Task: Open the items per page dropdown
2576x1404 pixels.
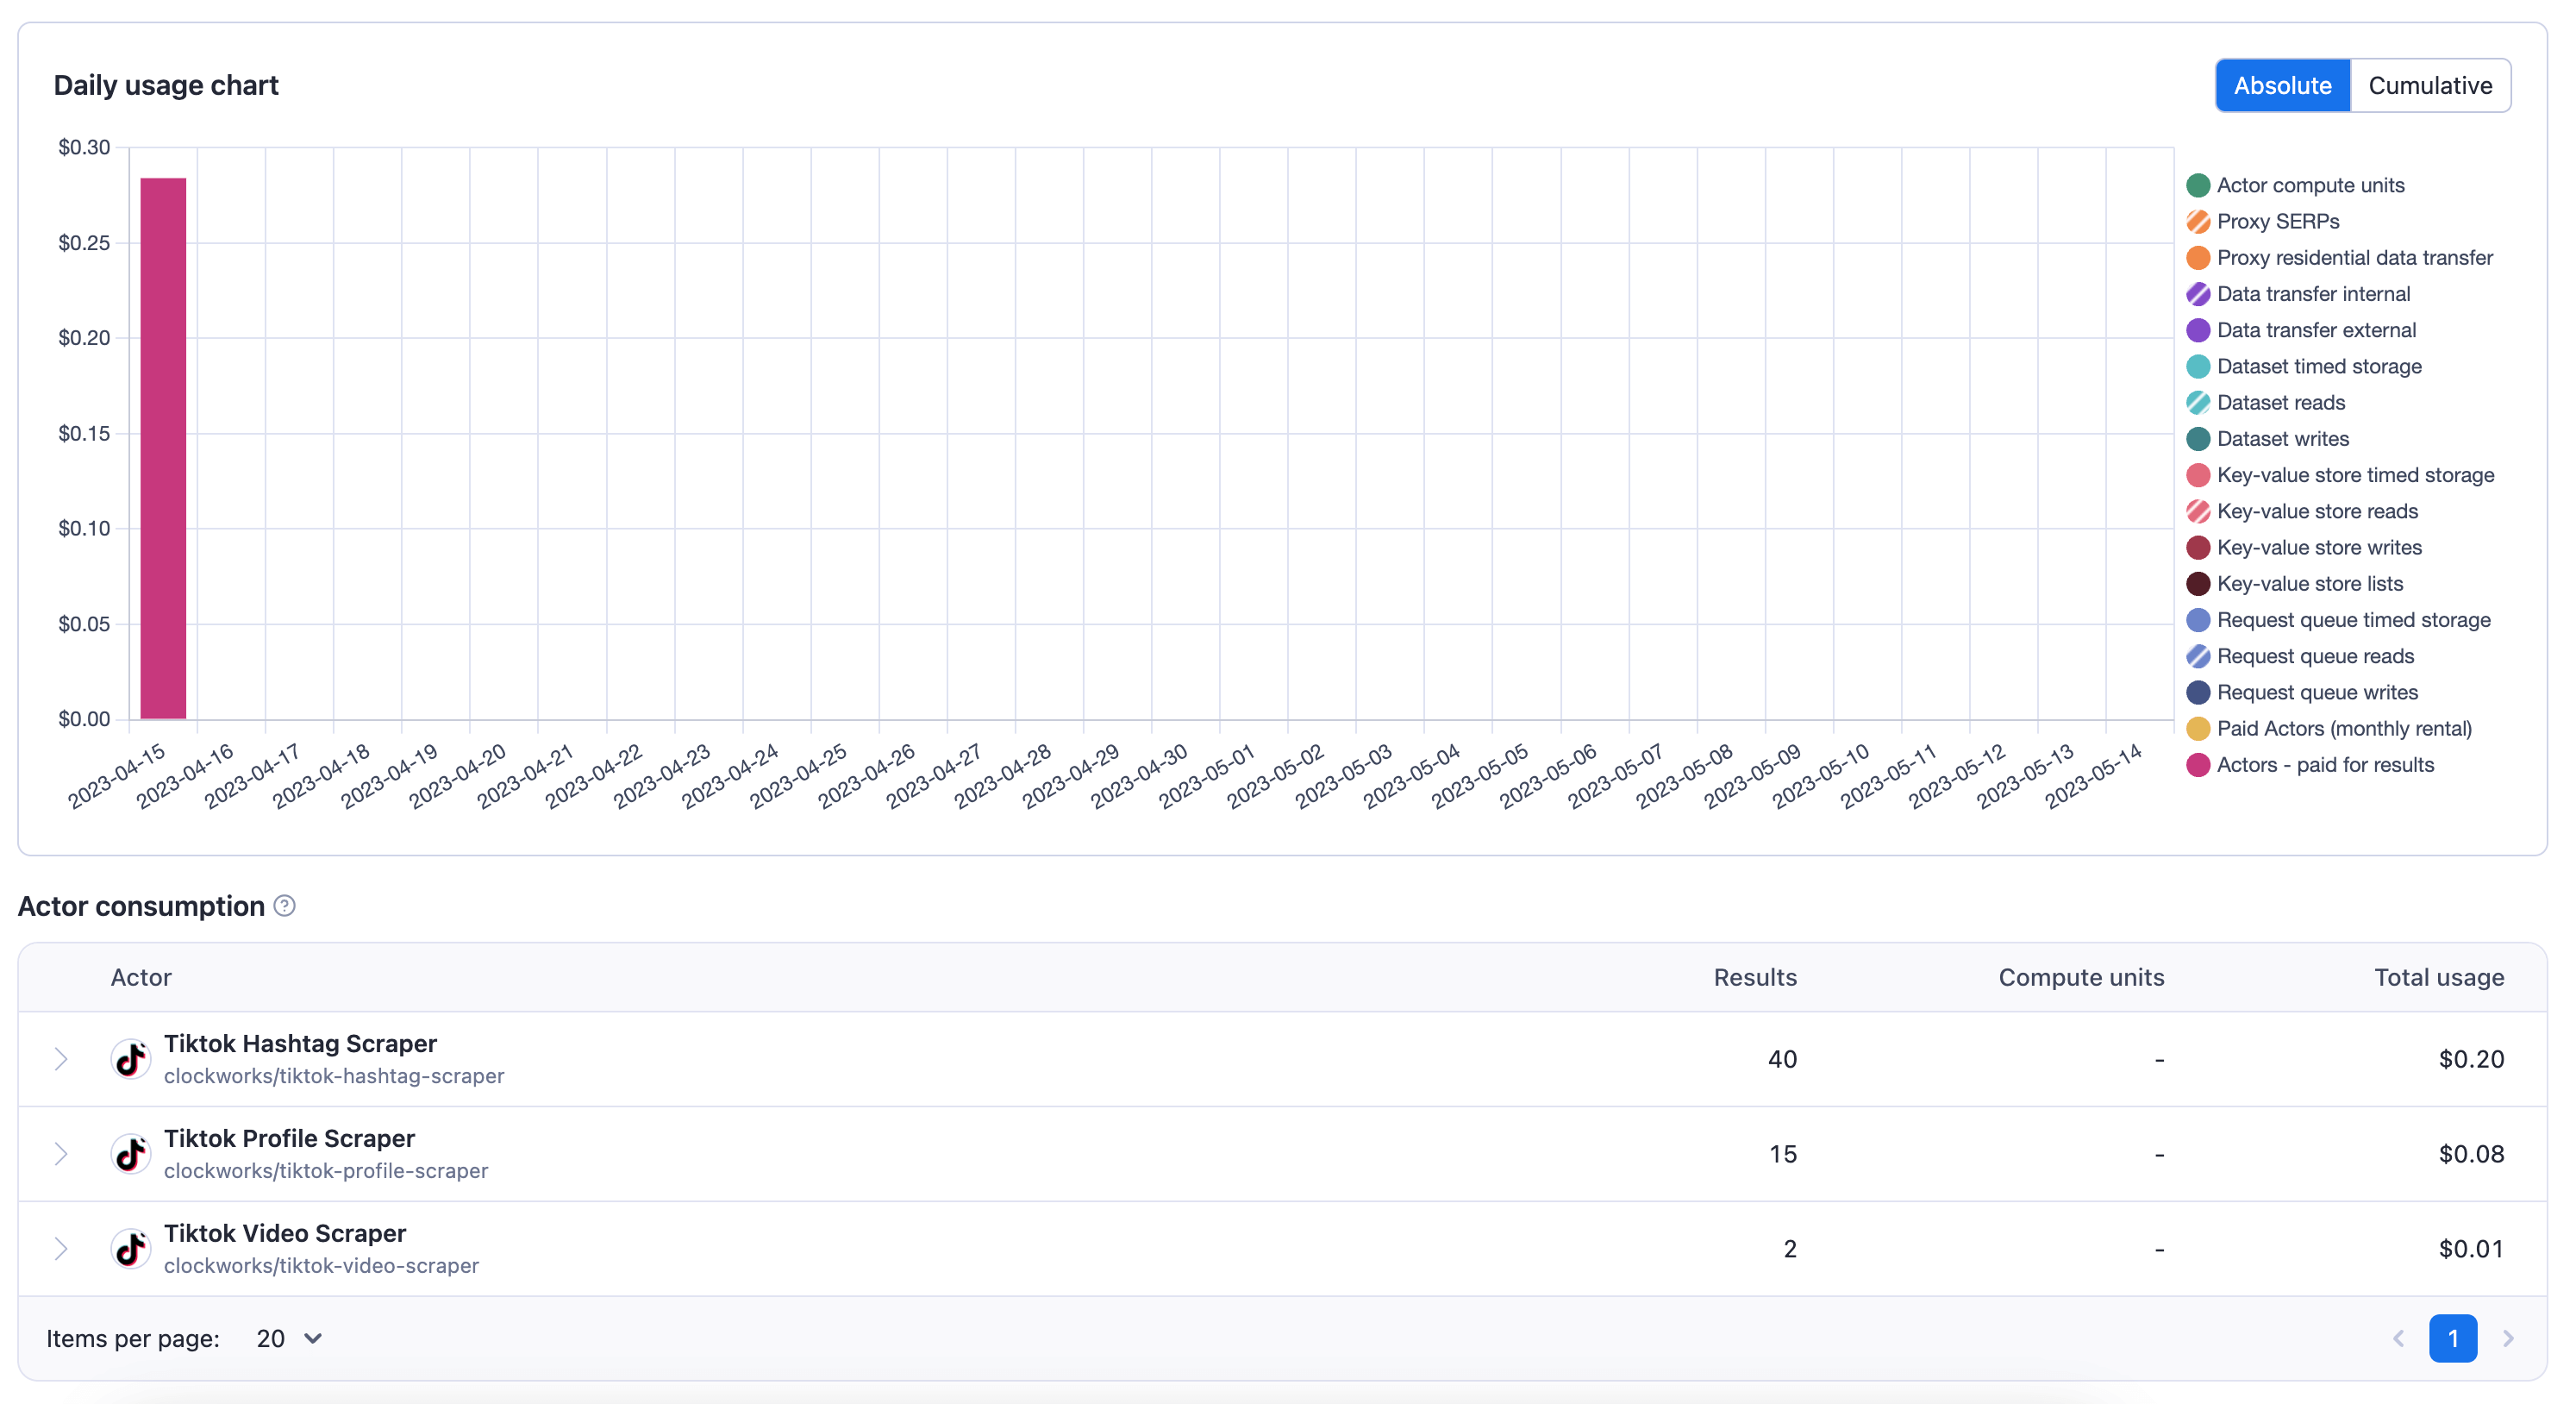Action: 288,1338
